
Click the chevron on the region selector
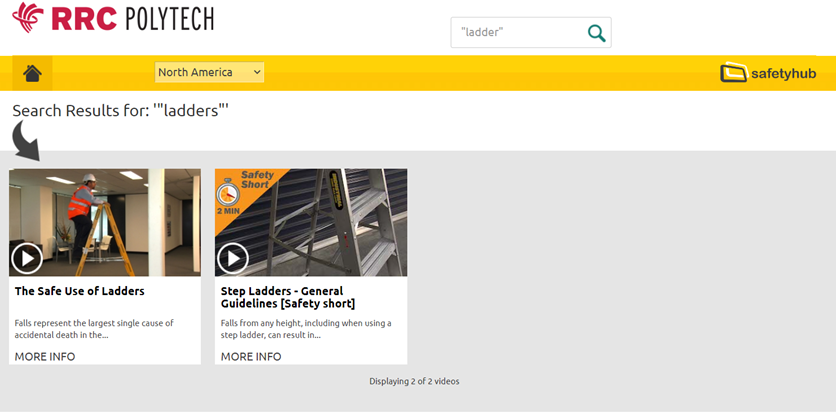click(x=257, y=72)
